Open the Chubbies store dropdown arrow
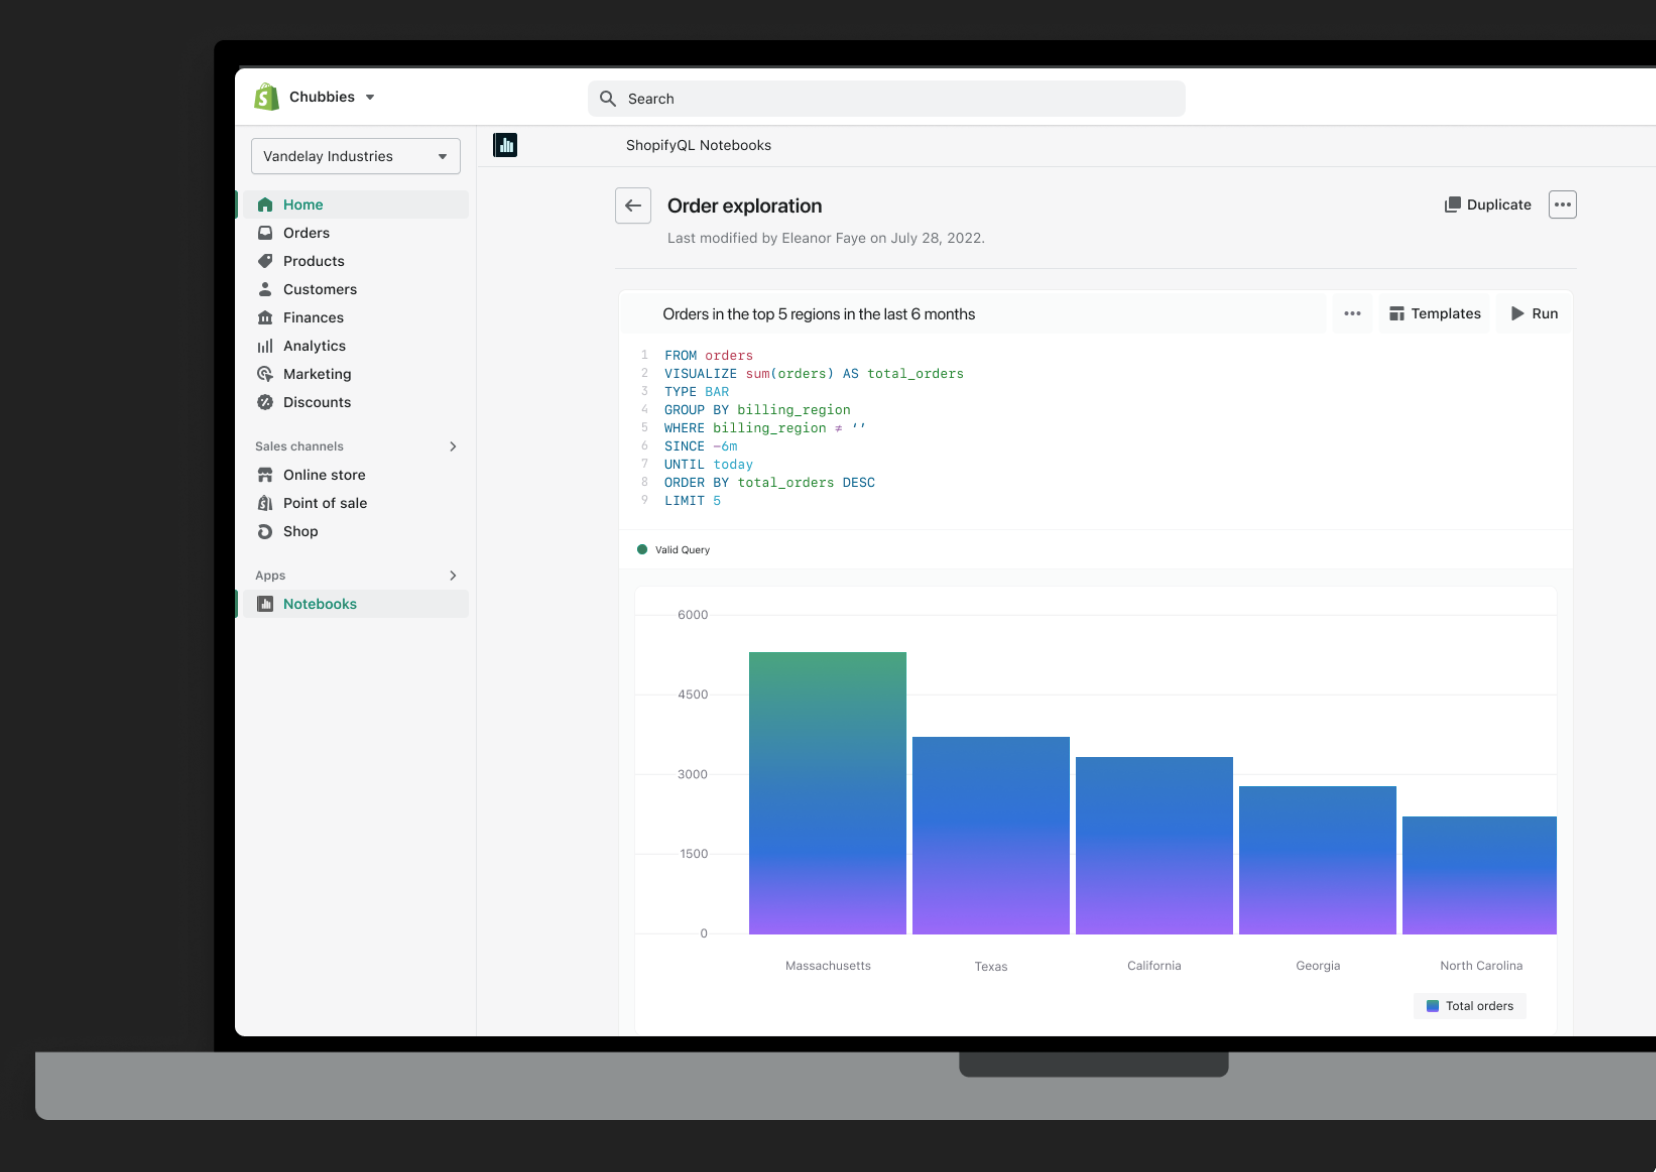This screenshot has width=1656, height=1172. (370, 97)
